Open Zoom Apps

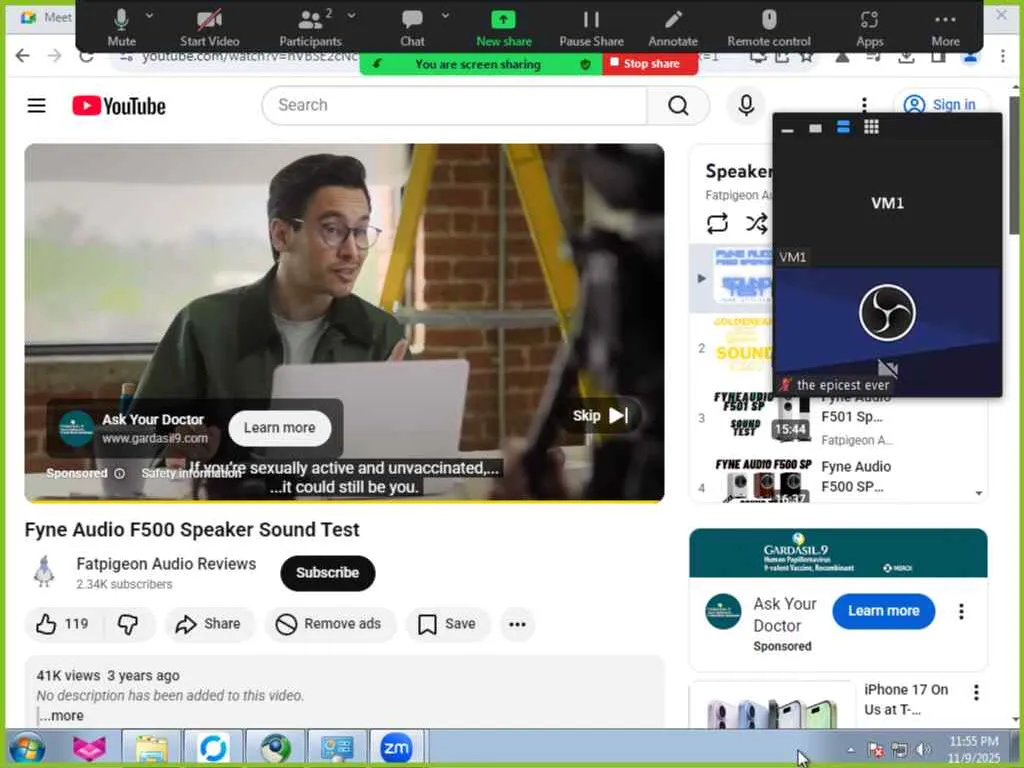point(869,28)
